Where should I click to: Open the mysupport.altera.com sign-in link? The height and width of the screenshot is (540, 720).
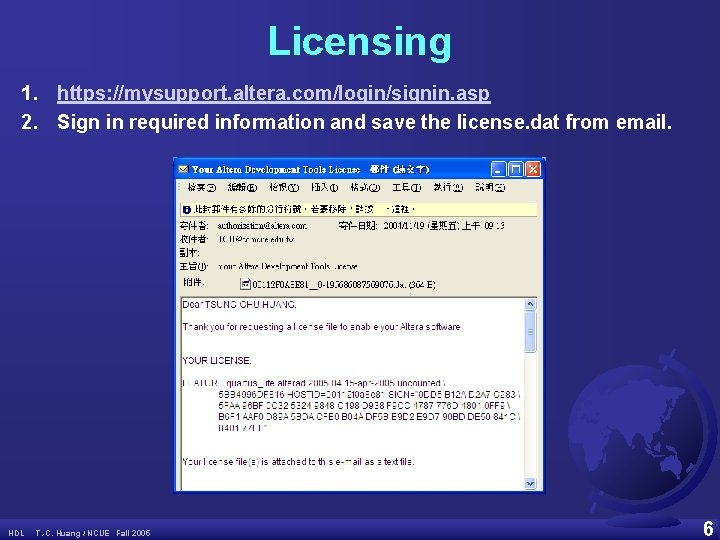(x=274, y=93)
